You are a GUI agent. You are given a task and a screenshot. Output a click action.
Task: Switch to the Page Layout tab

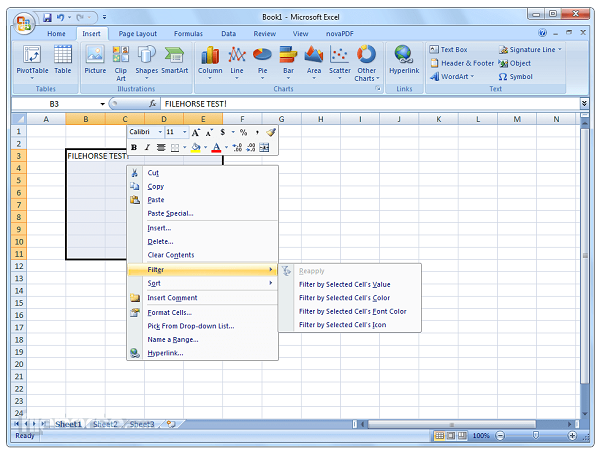138,34
